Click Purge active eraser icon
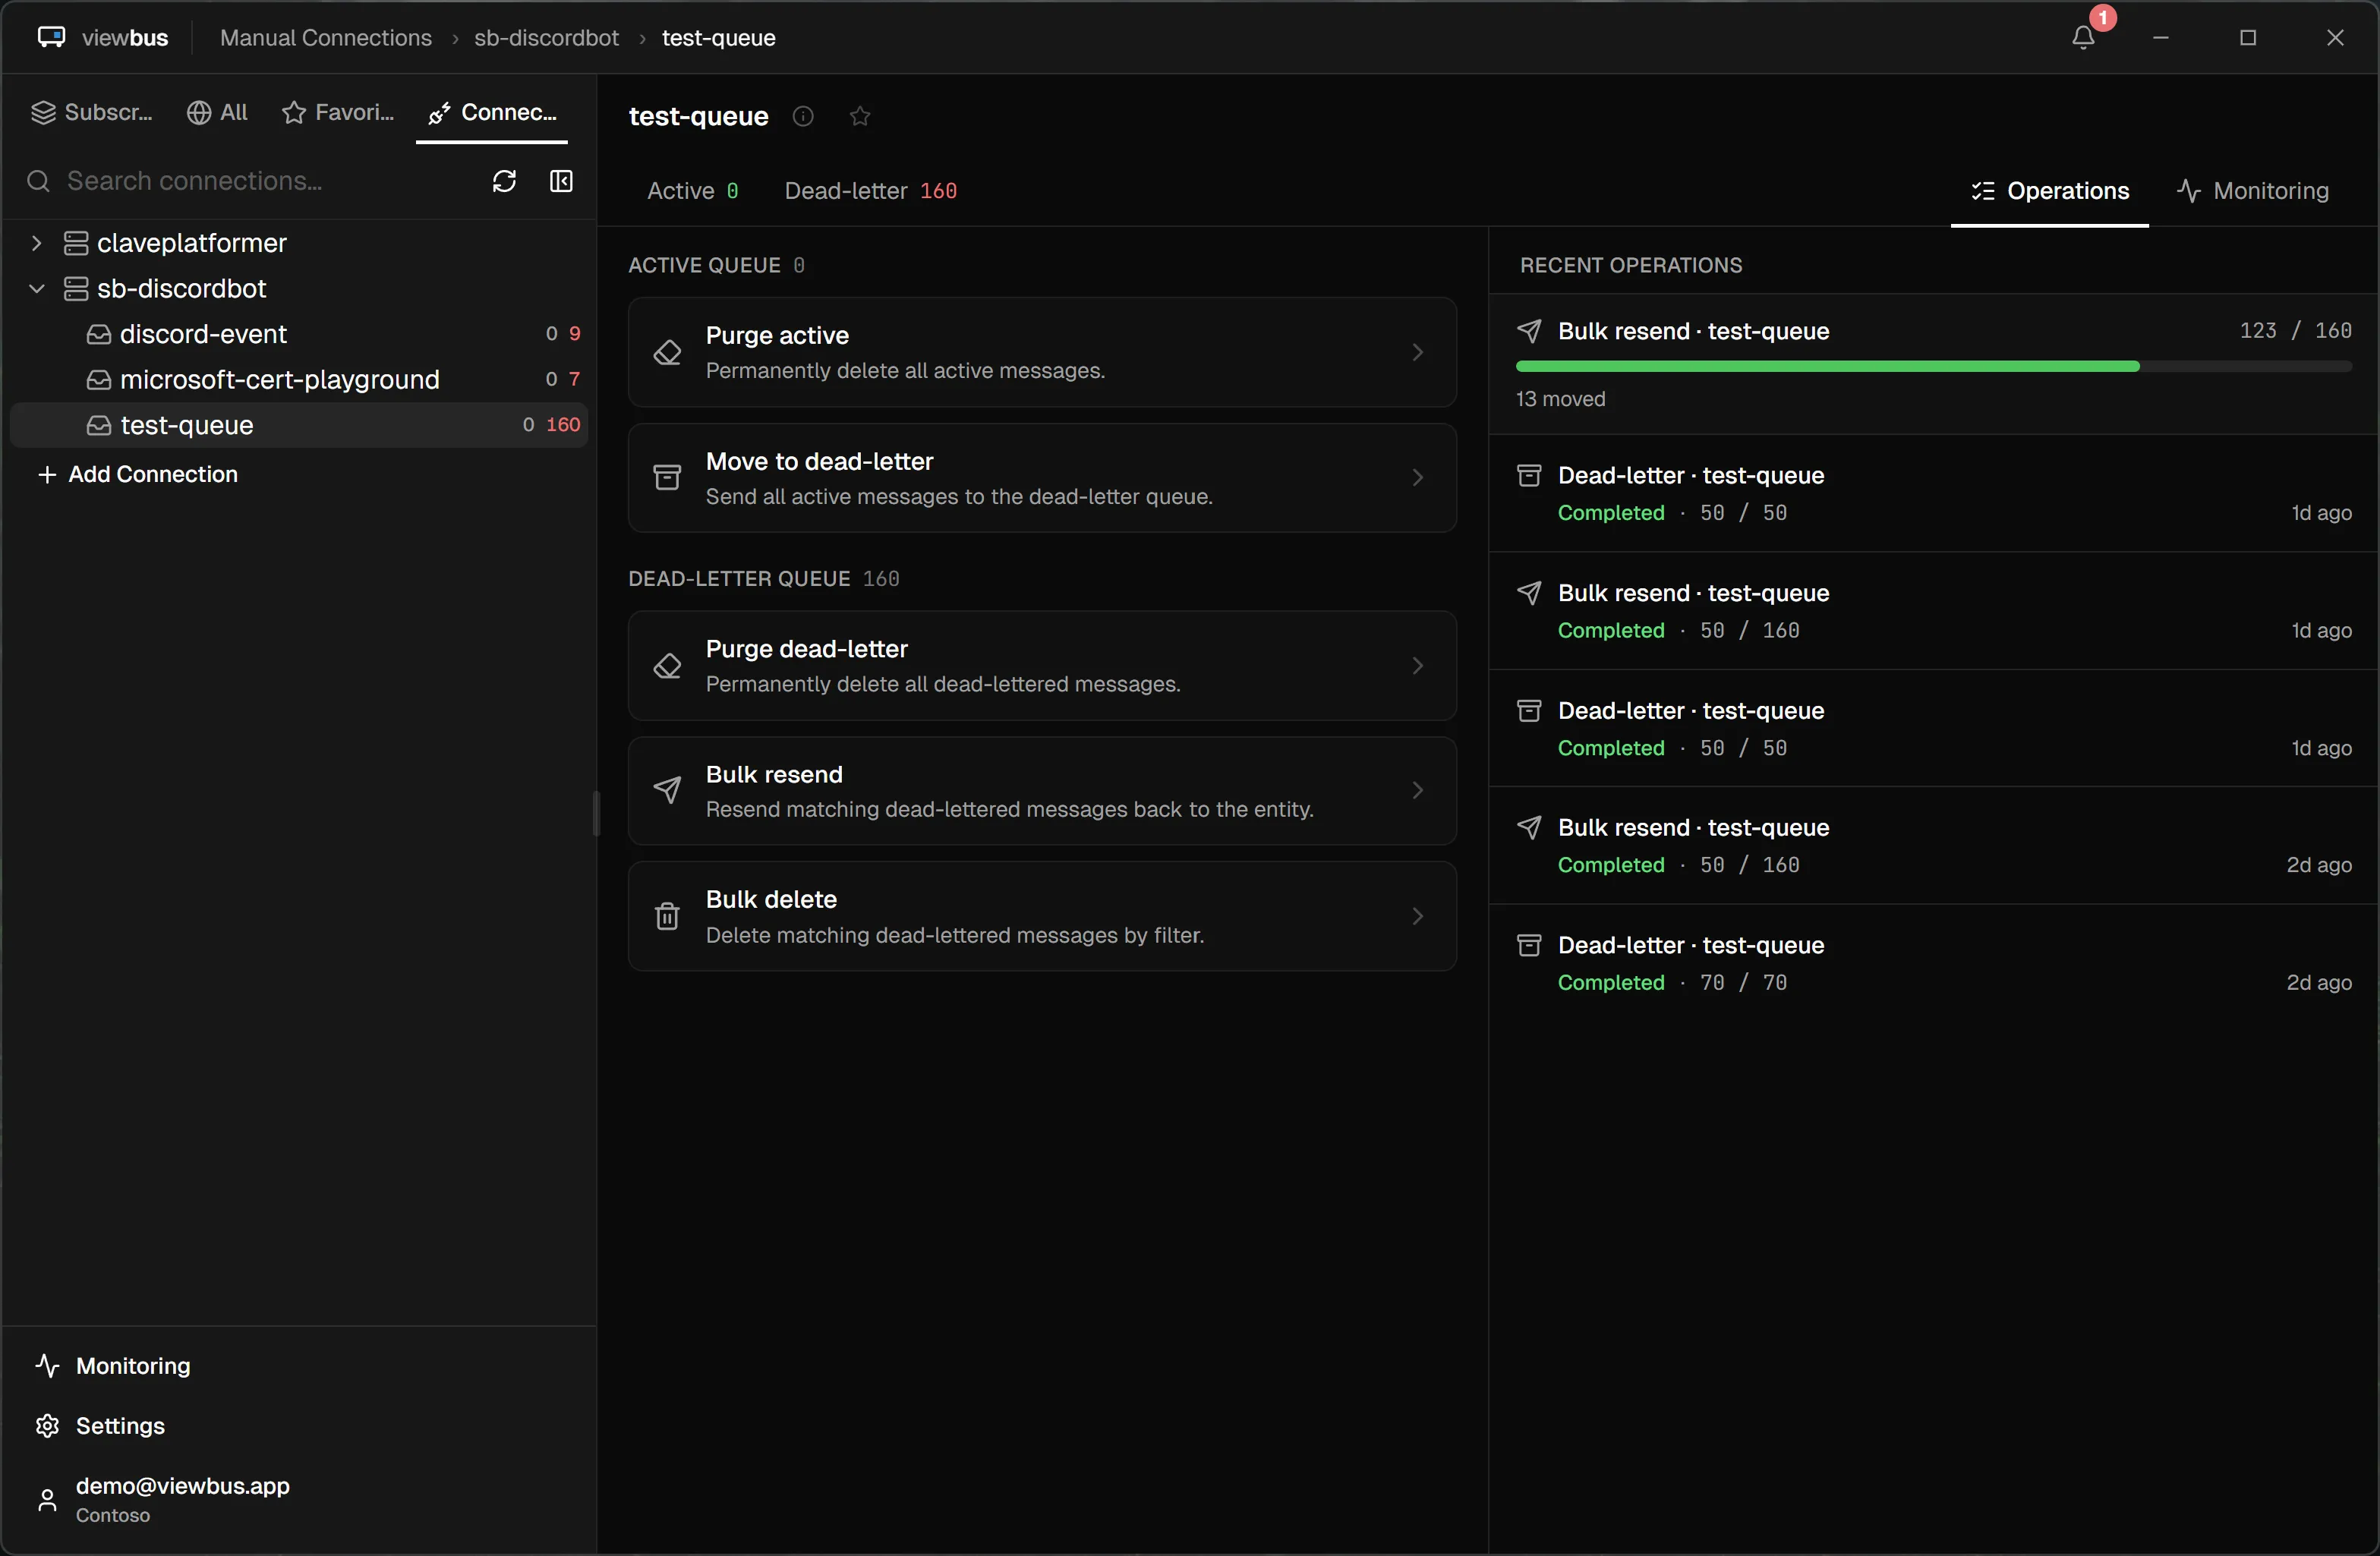This screenshot has height=1556, width=2380. tap(667, 352)
